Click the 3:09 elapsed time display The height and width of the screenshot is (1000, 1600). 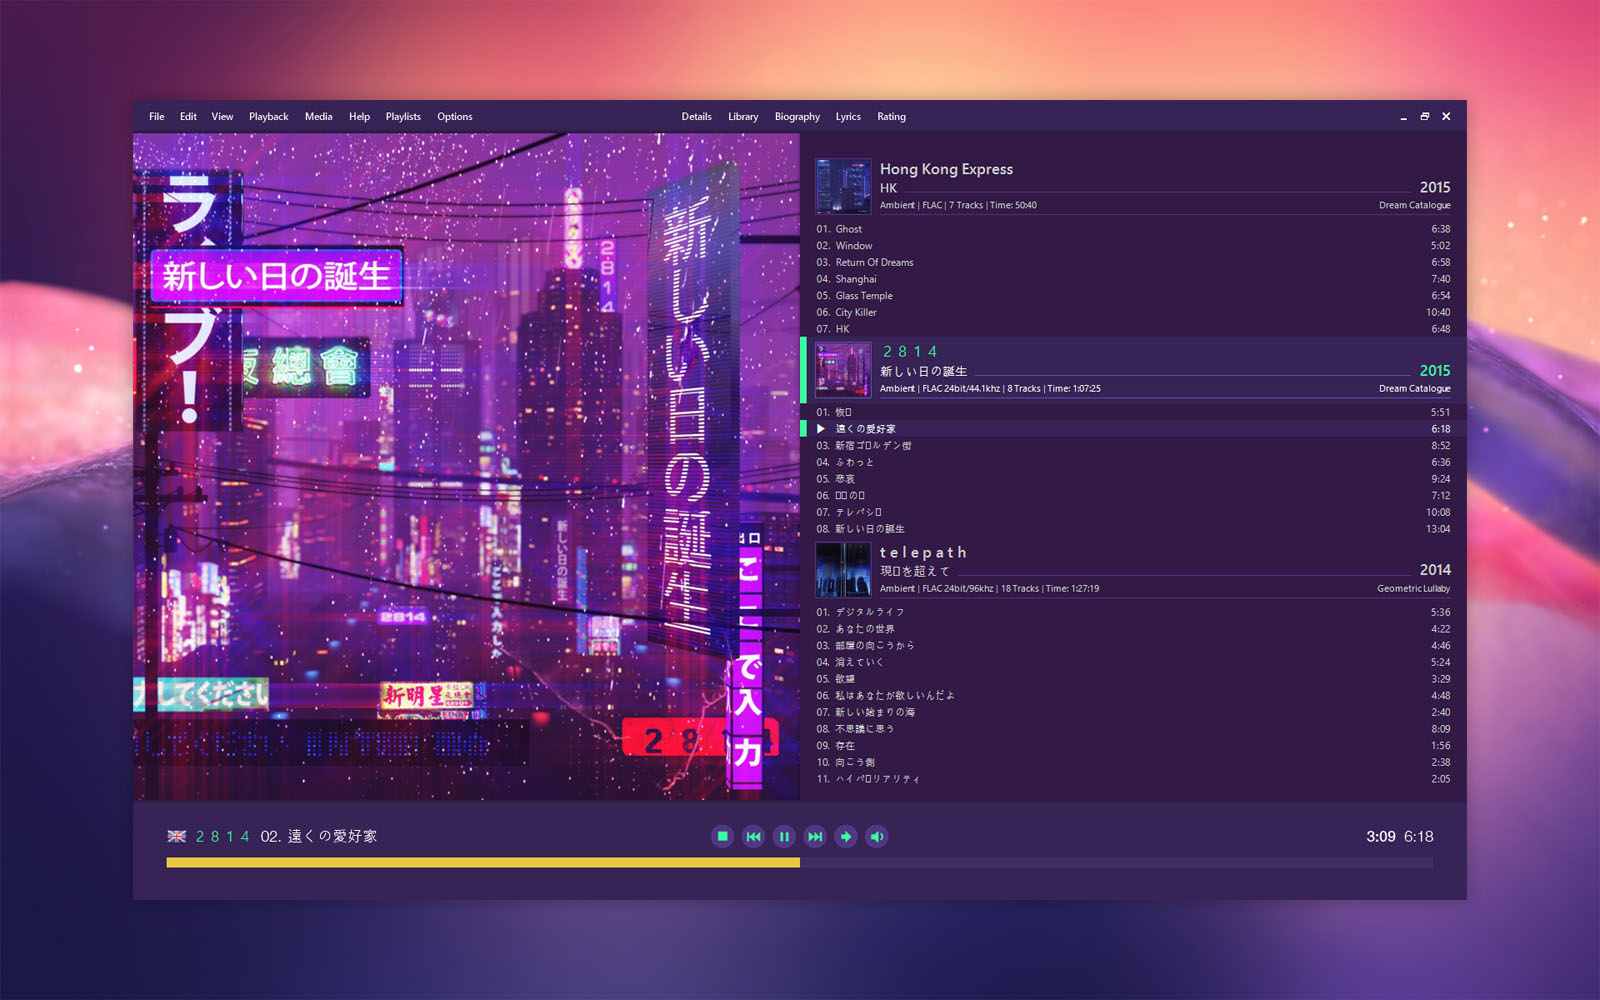[1380, 837]
